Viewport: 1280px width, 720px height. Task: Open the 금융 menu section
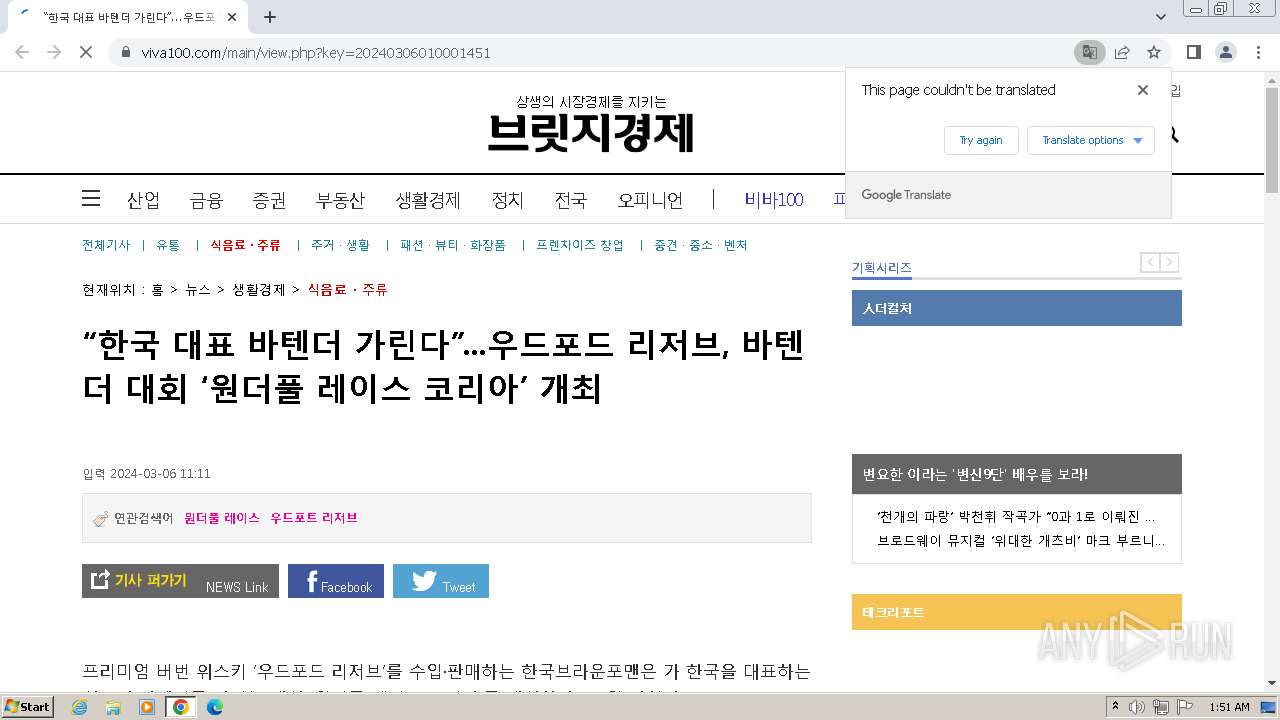point(206,200)
